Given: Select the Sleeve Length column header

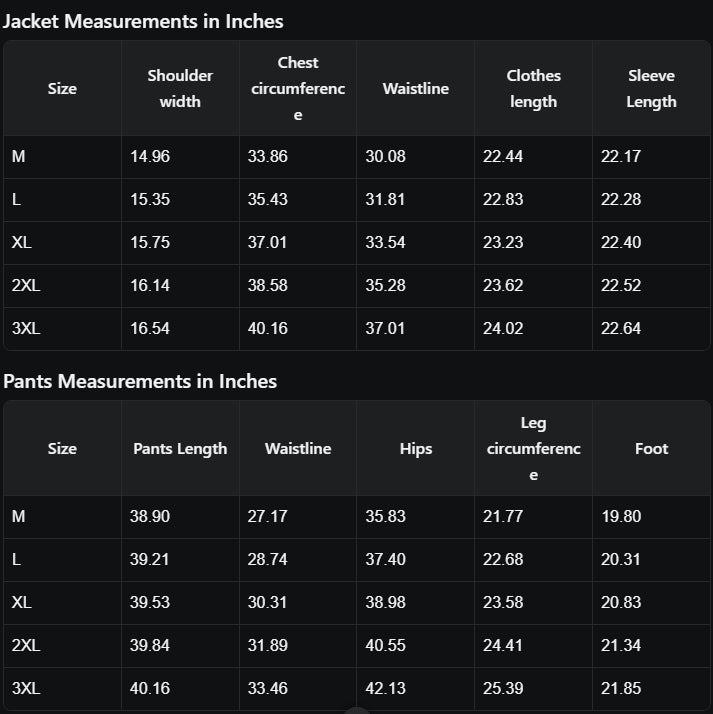Looking at the screenshot, I should (651, 88).
